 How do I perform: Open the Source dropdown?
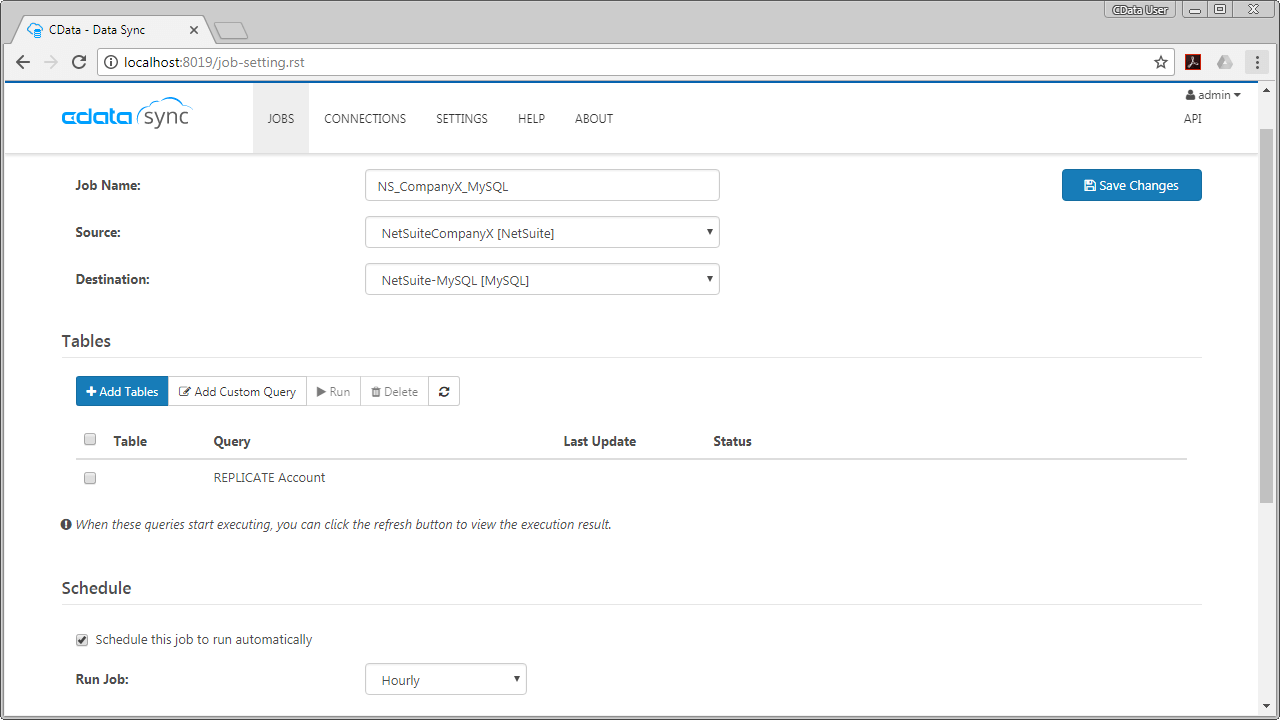542,232
